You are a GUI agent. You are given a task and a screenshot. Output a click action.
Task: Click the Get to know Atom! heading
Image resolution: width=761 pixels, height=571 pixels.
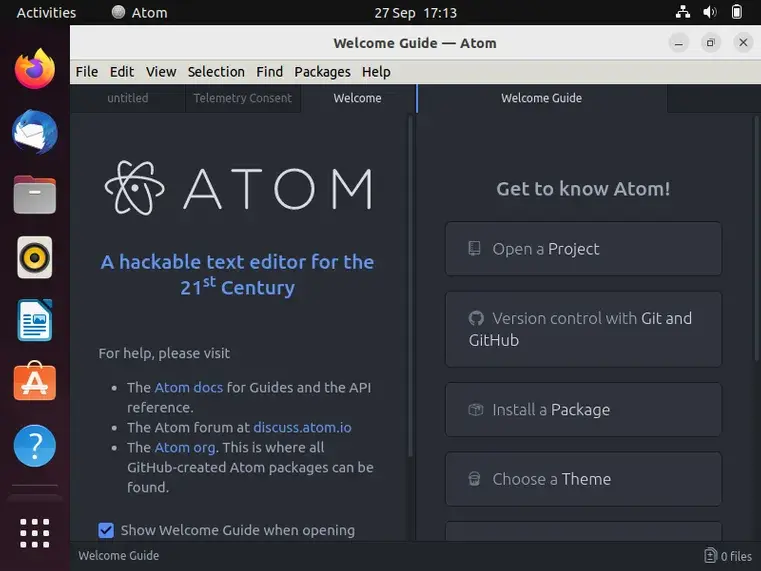click(x=583, y=189)
